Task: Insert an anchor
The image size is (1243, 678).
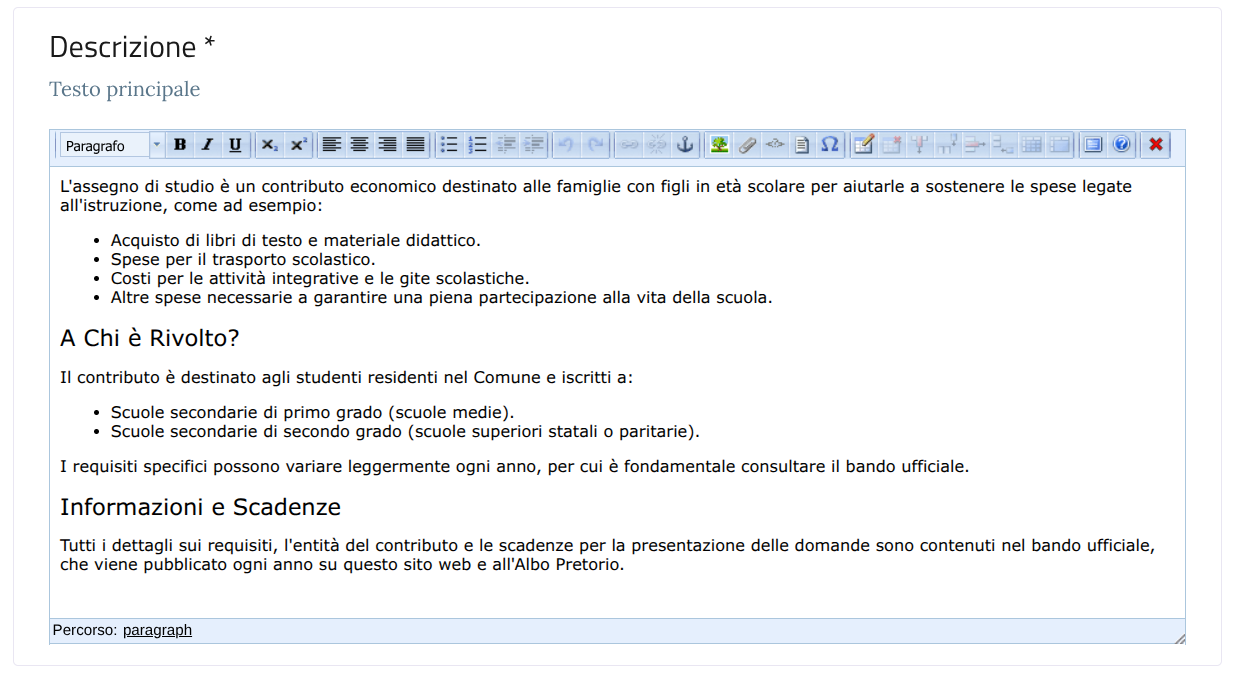Action: [685, 145]
